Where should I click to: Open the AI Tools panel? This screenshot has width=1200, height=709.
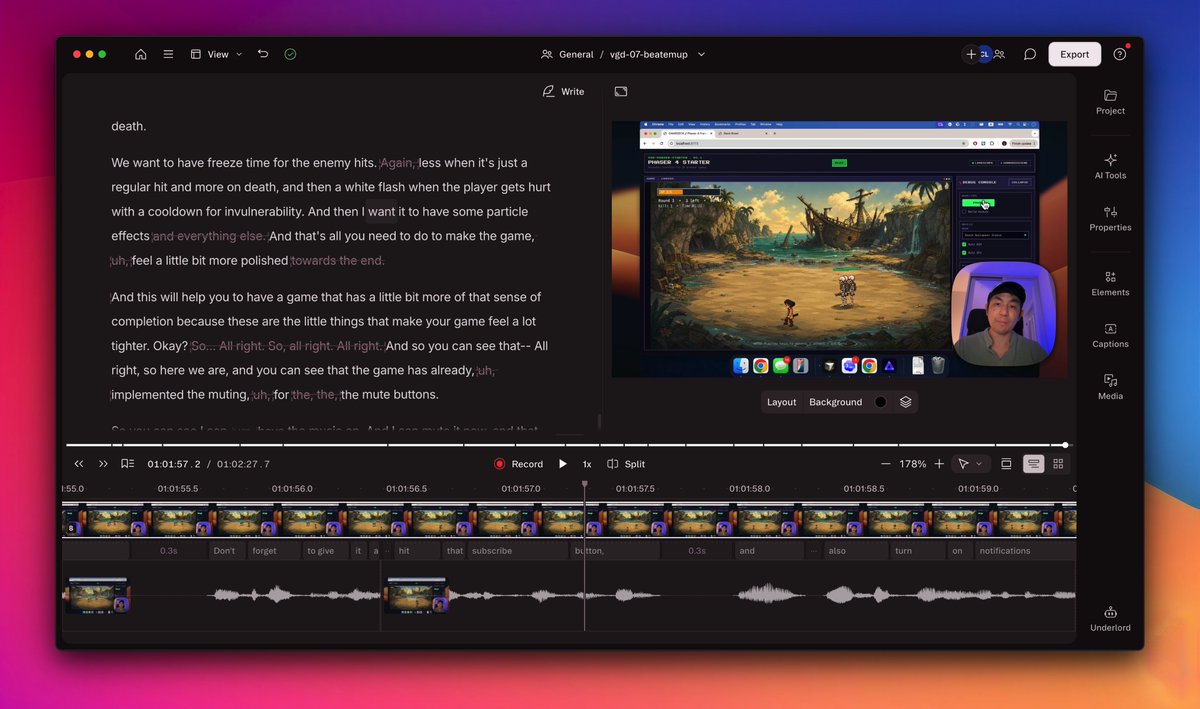click(1110, 166)
